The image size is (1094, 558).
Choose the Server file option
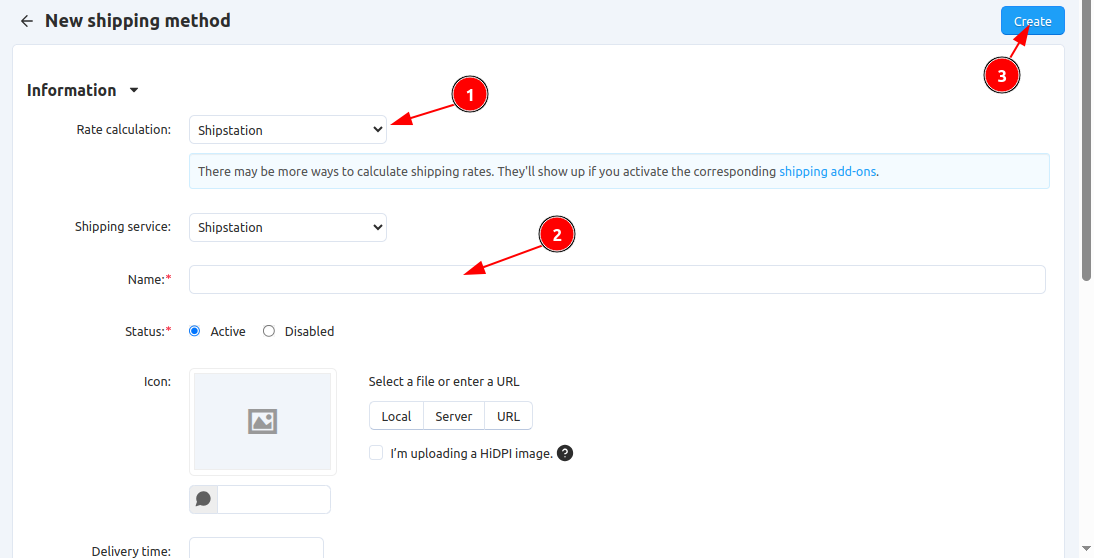[454, 416]
